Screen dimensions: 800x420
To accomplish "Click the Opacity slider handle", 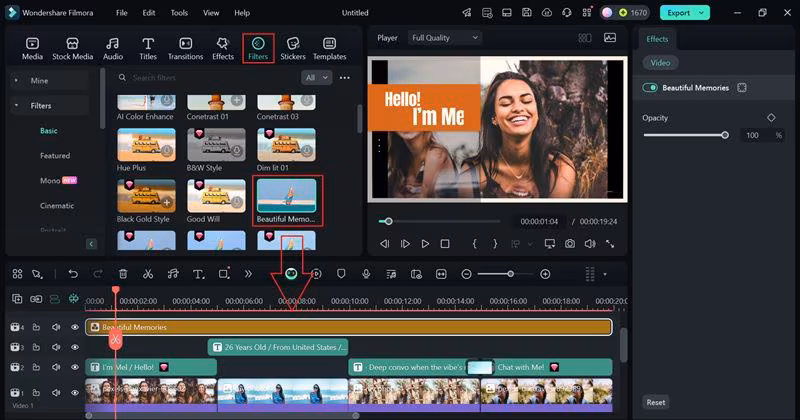I will pos(725,135).
